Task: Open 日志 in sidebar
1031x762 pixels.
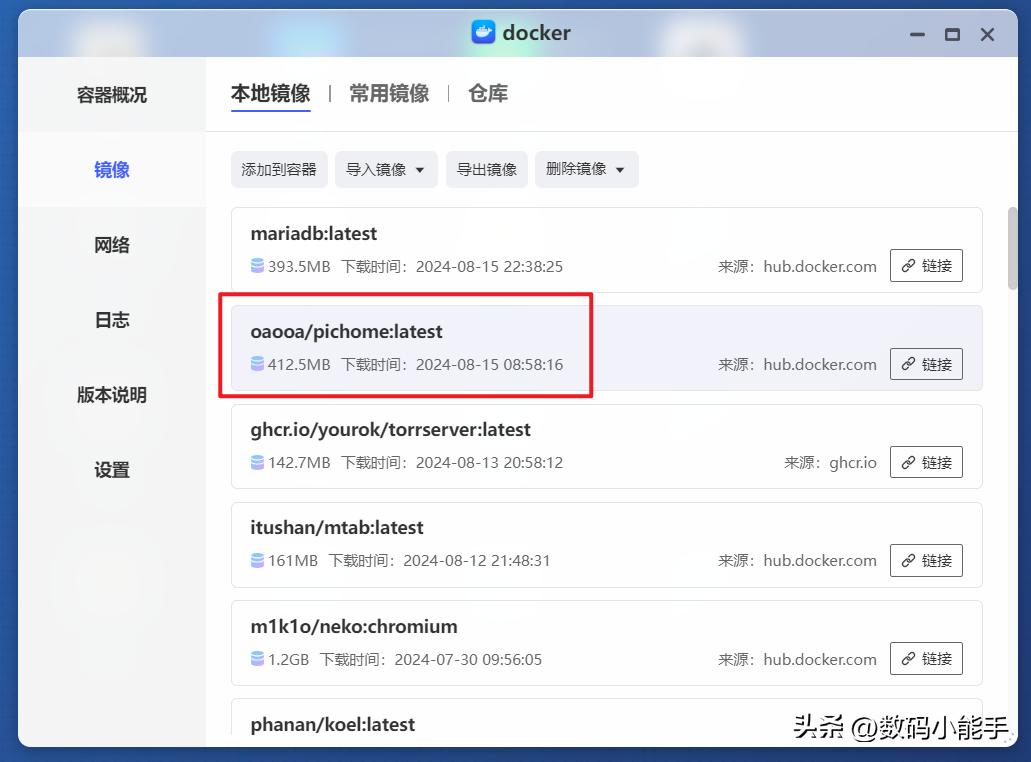Action: coord(112,320)
